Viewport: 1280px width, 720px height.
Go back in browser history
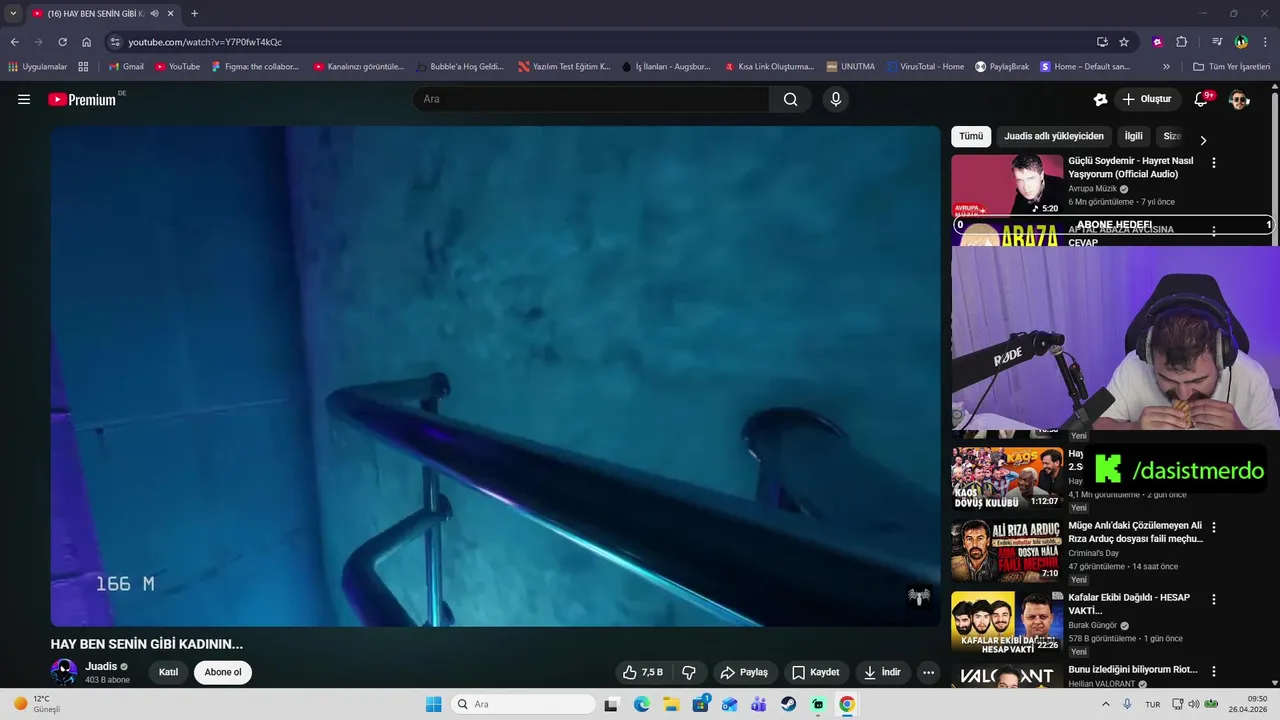(15, 42)
